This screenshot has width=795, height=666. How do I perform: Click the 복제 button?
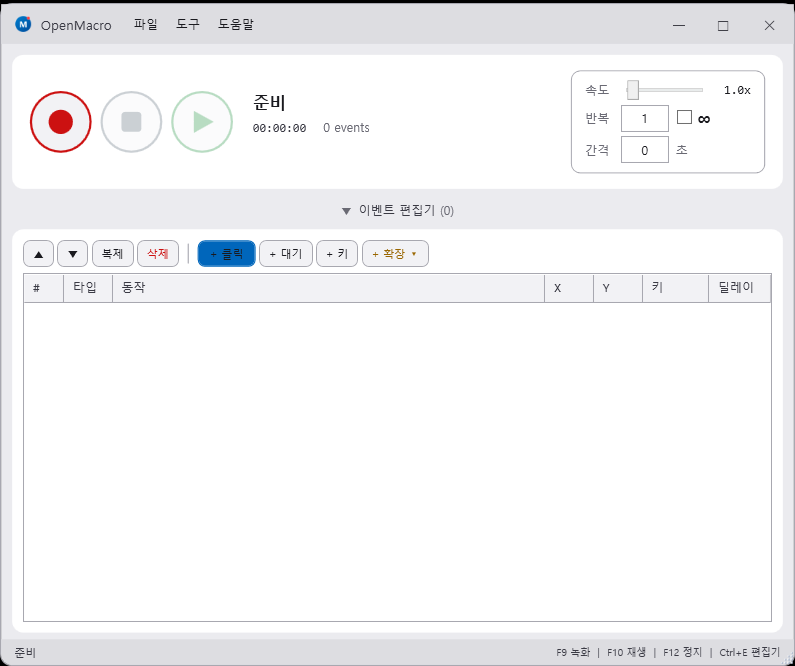coord(112,254)
